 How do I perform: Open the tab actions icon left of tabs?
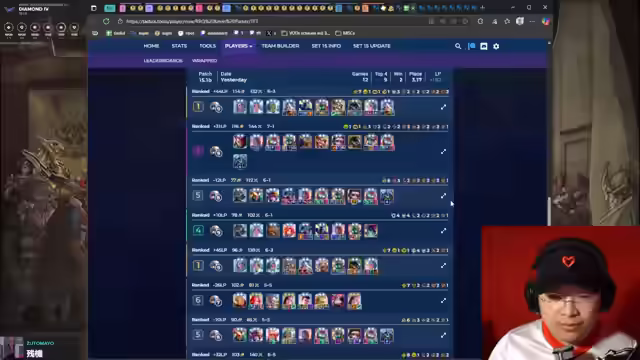(93, 8)
